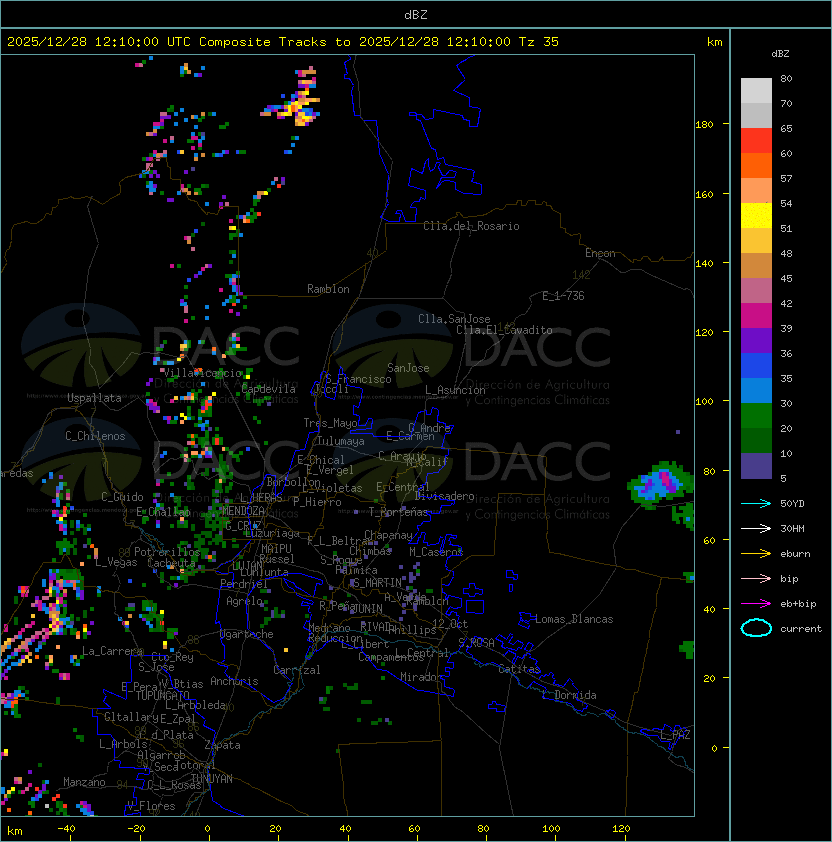The image size is (832, 842).
Task: Click the blue-purple storm cell at the east edge
Action: pos(660,483)
